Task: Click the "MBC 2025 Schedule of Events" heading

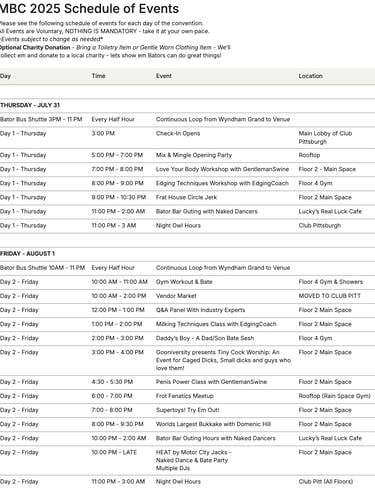Action: 89,9
